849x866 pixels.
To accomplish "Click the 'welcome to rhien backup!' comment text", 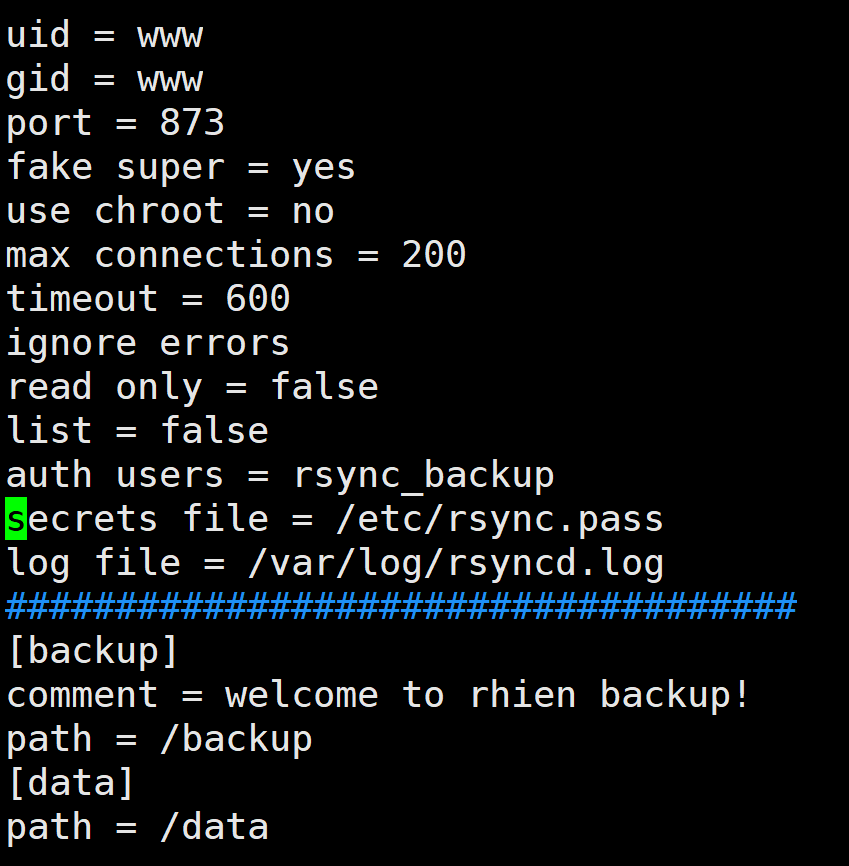I will (487, 695).
